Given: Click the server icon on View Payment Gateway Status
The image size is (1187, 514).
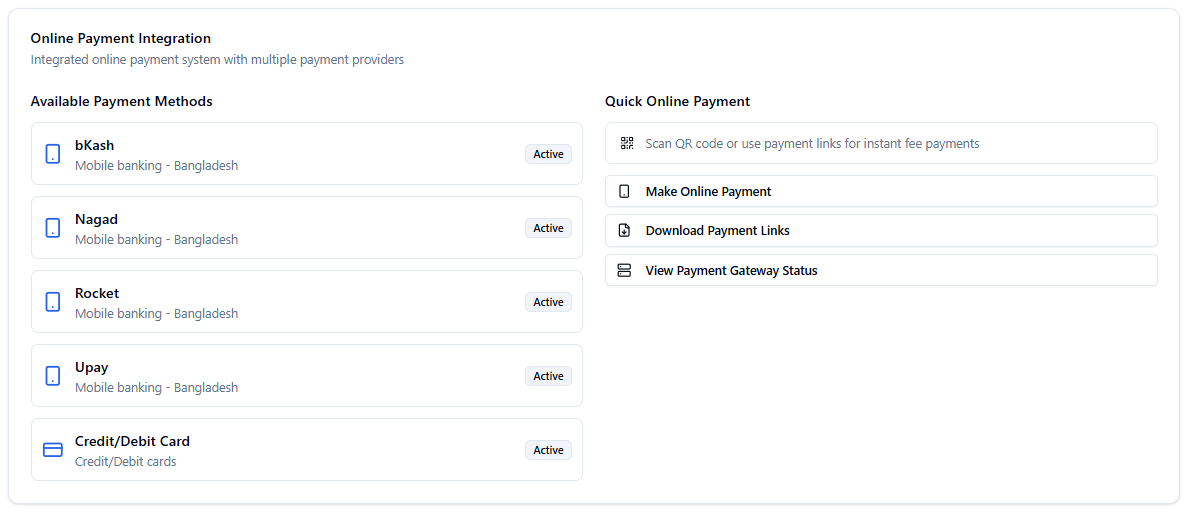Looking at the screenshot, I should point(625,270).
